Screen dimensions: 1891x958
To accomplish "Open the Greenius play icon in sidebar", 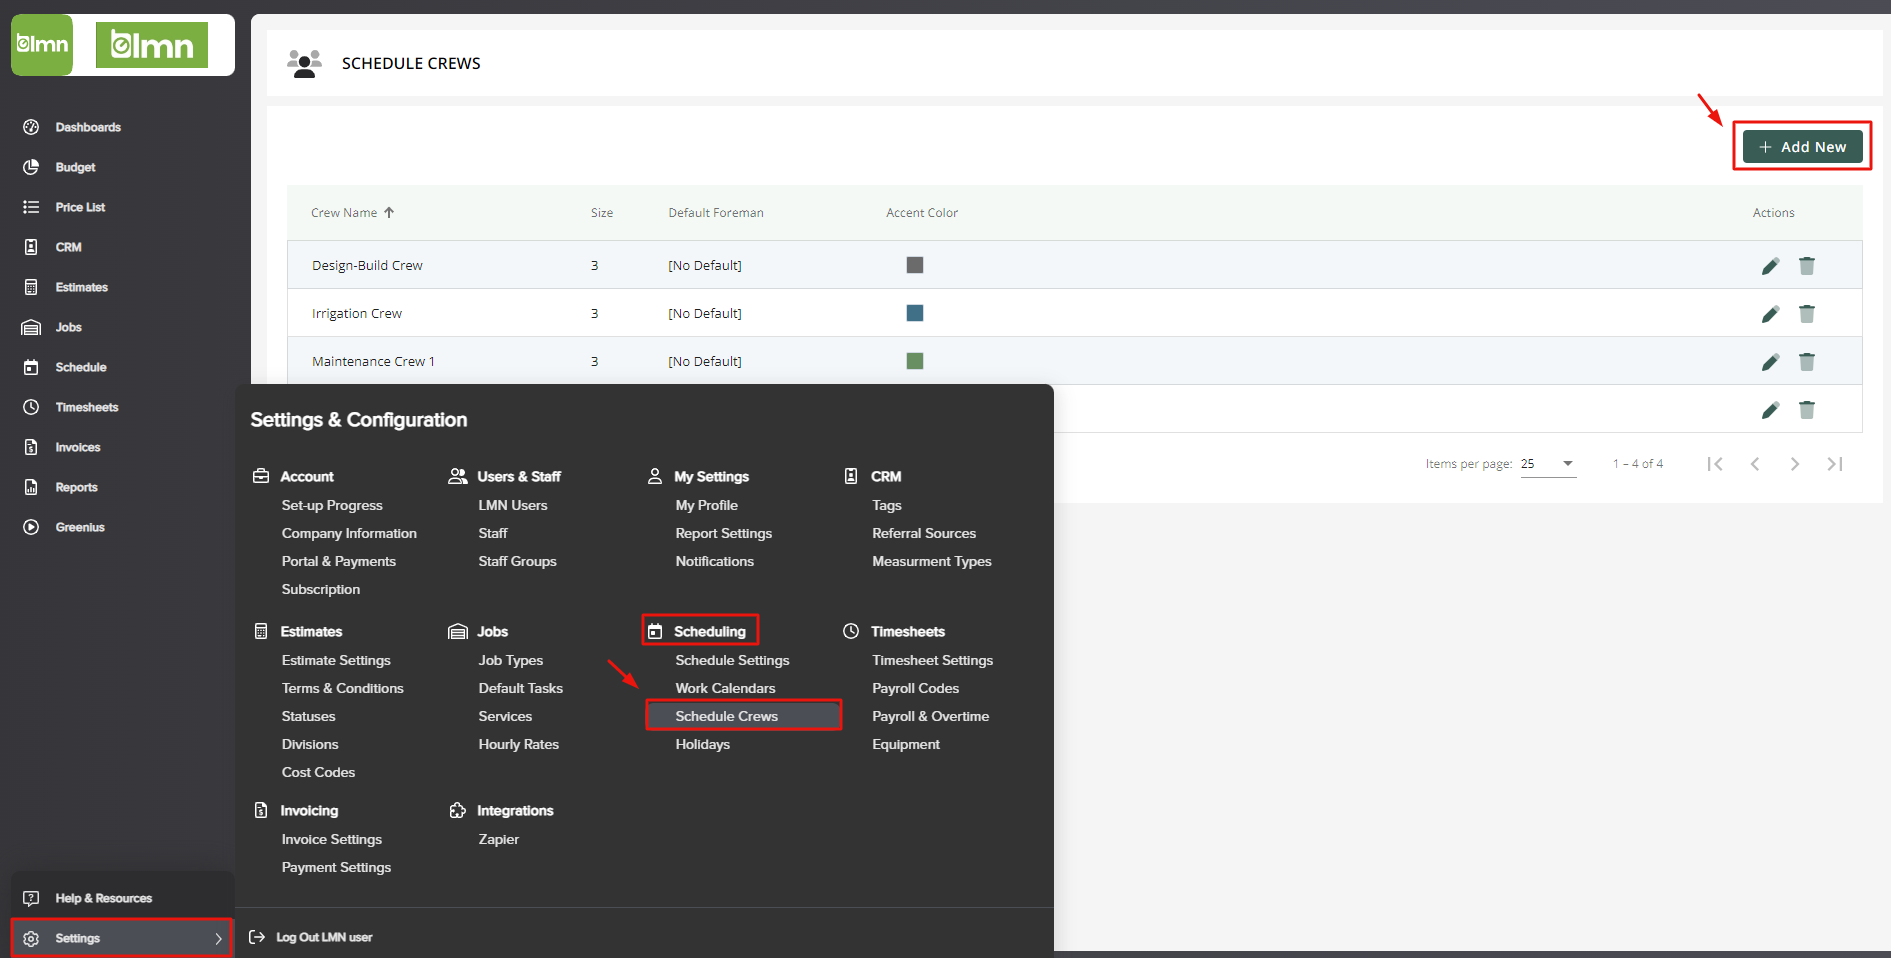I will pyautogui.click(x=31, y=527).
